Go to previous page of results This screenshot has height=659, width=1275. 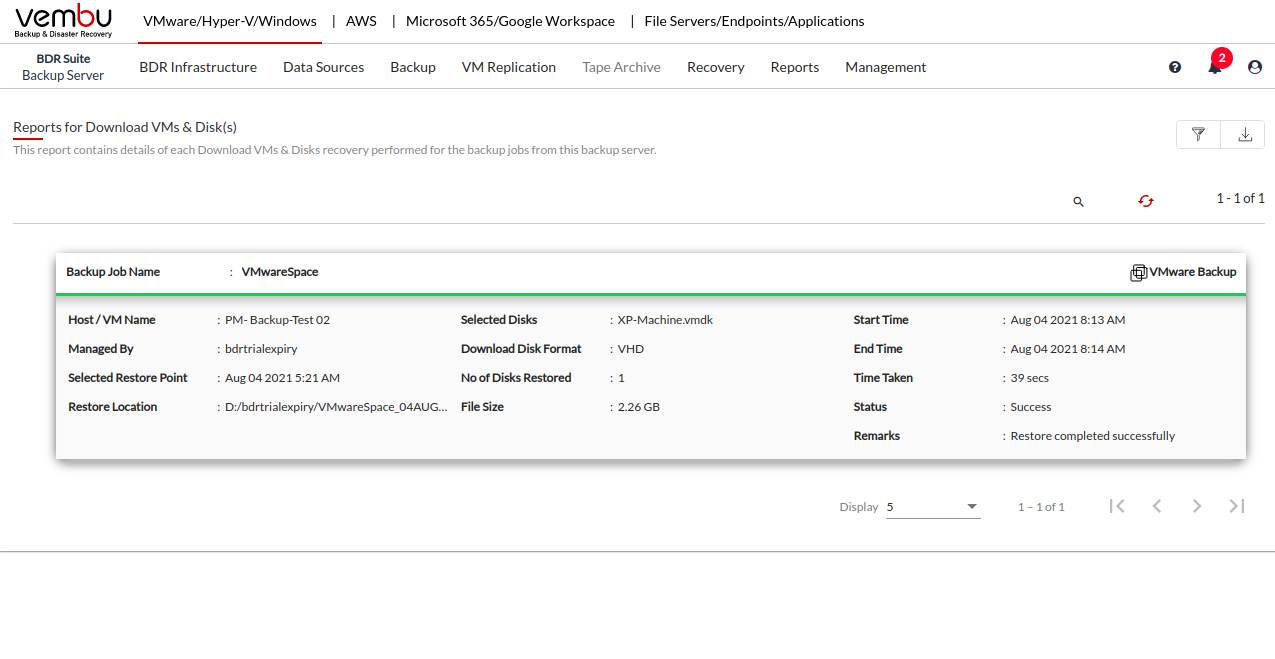[x=1157, y=506]
